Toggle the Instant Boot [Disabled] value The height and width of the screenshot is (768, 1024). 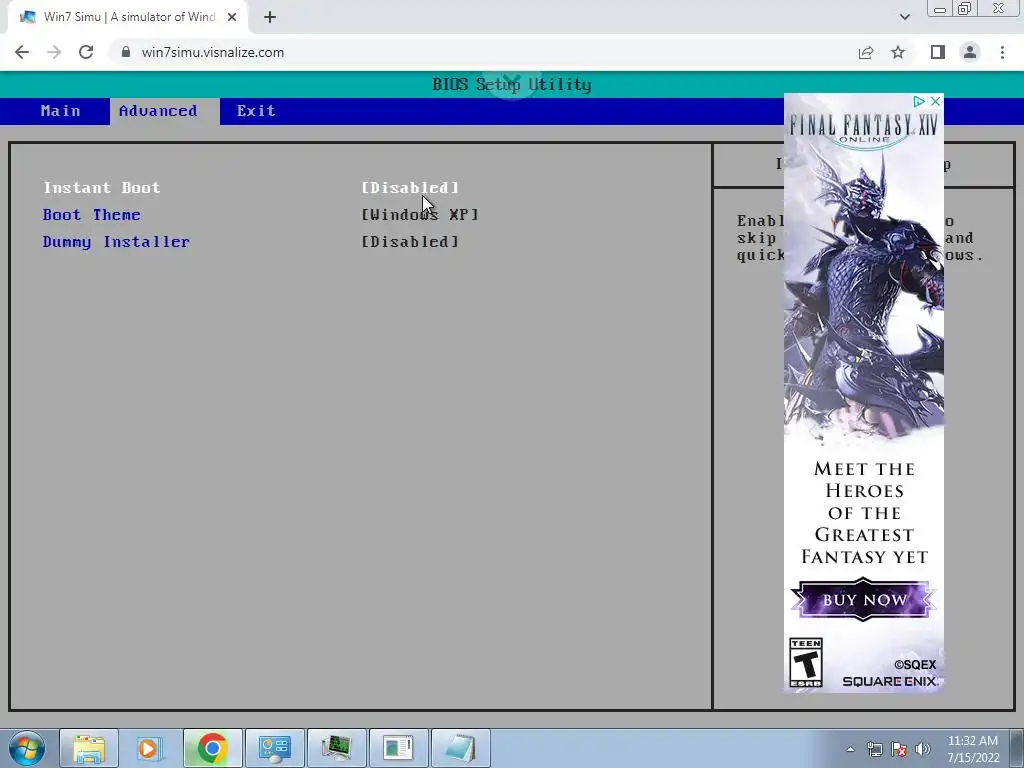click(x=410, y=188)
